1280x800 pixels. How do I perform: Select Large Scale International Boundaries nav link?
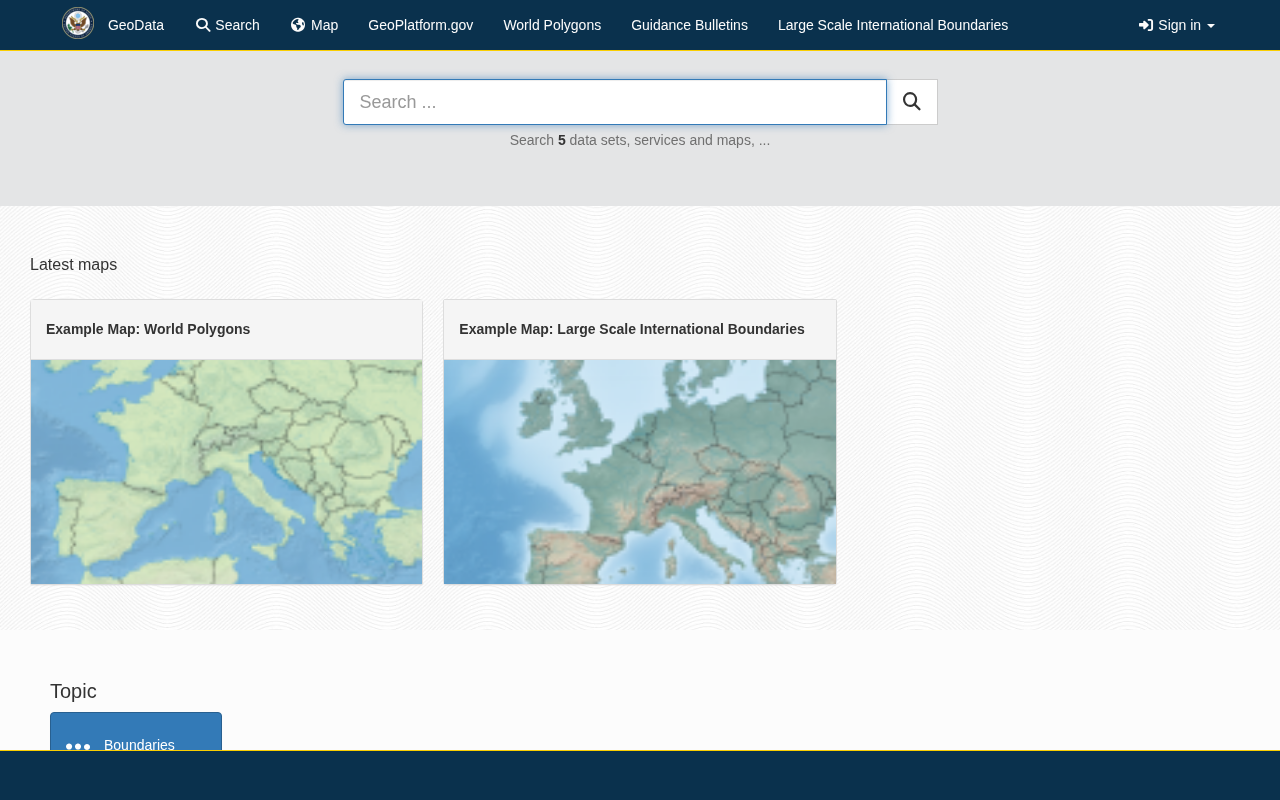(893, 25)
